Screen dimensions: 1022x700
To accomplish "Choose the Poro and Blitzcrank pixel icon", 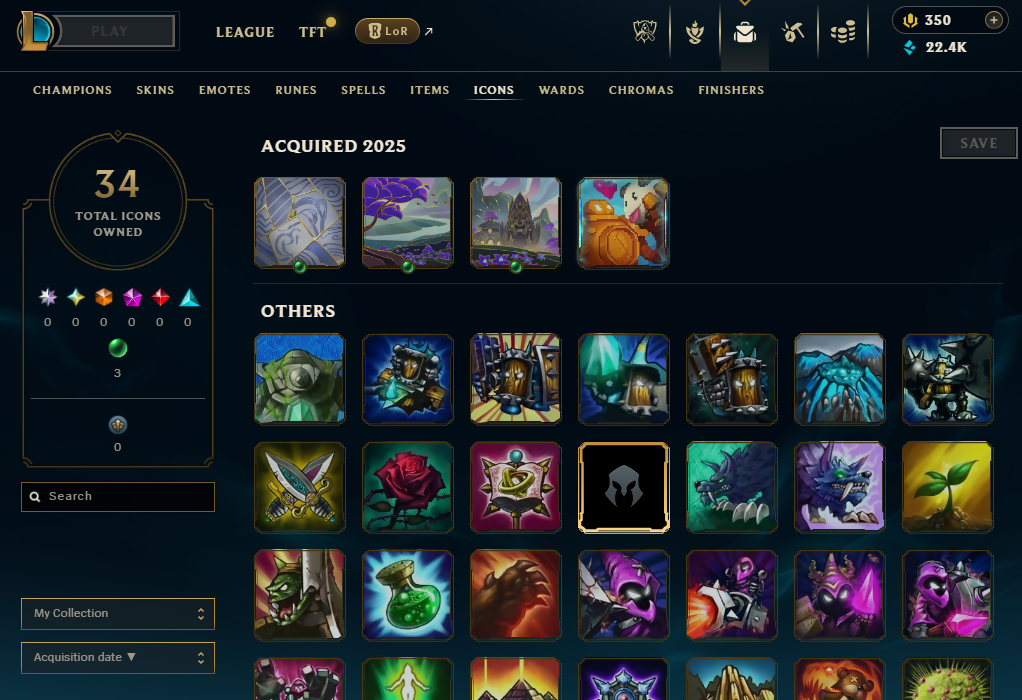I will click(624, 223).
